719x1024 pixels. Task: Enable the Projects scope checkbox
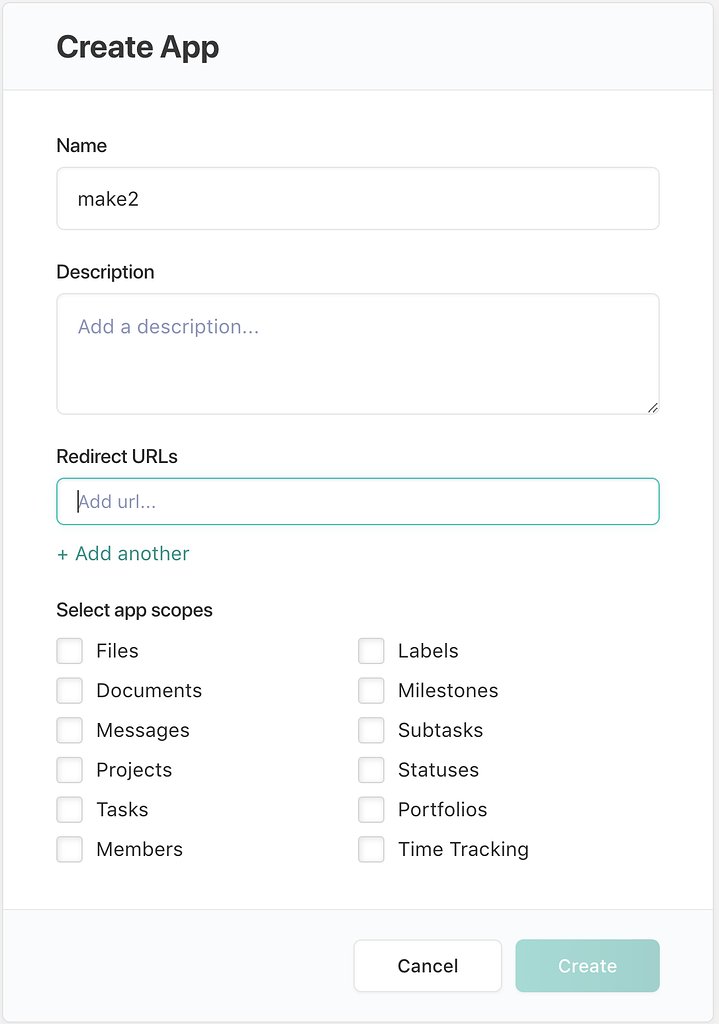click(69, 769)
